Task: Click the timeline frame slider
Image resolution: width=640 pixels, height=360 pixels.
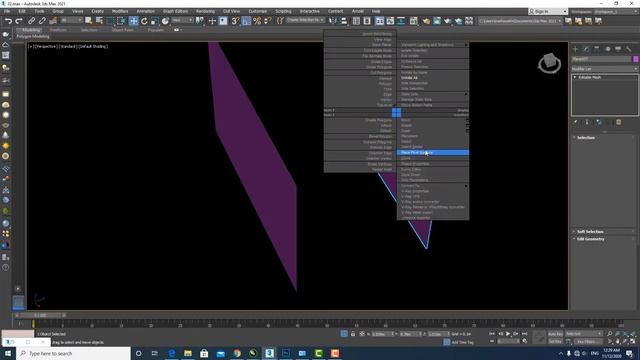Action: pos(40,315)
